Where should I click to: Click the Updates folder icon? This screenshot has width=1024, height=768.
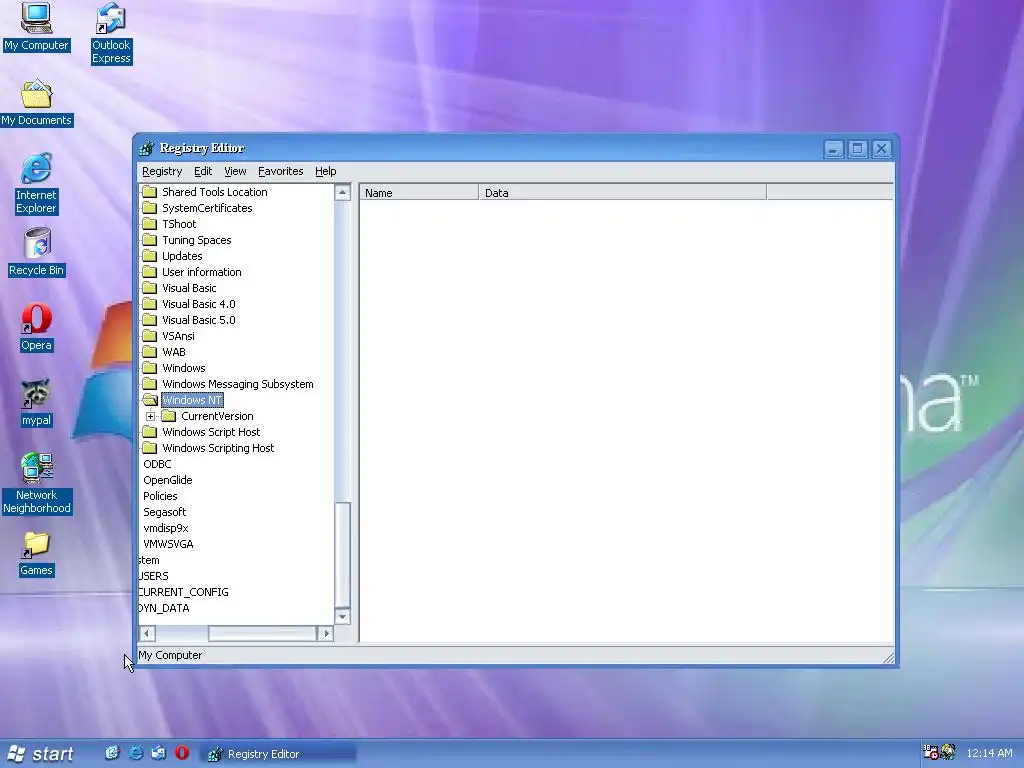pos(150,255)
